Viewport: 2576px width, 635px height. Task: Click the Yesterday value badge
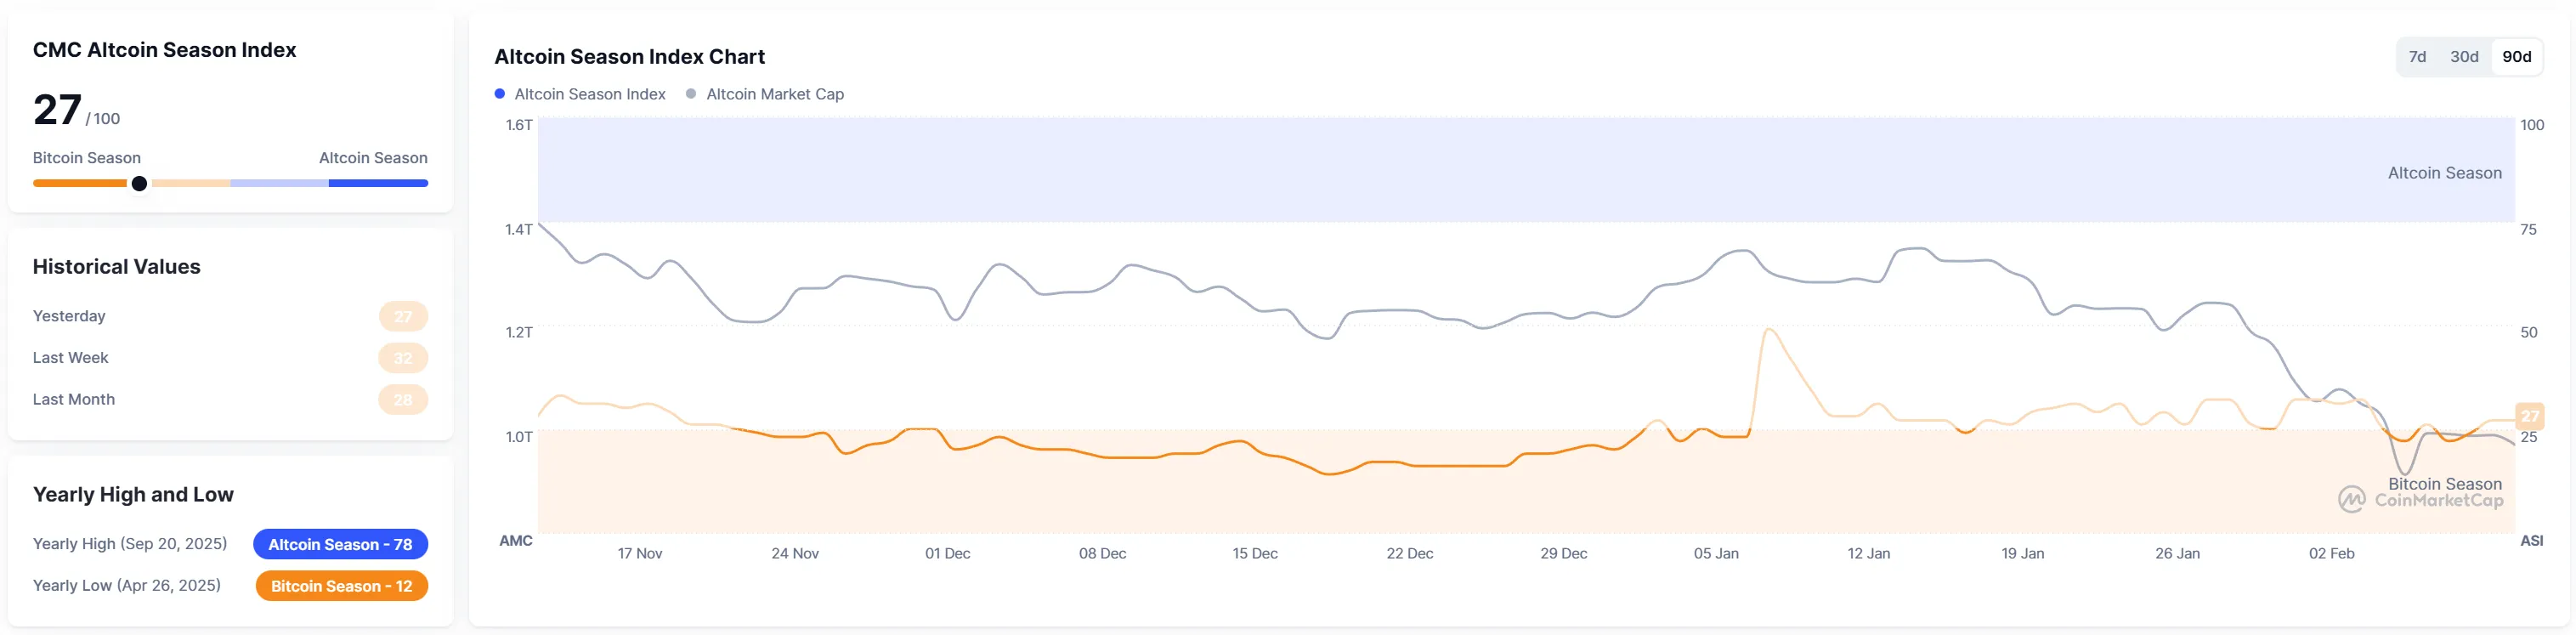coord(403,317)
